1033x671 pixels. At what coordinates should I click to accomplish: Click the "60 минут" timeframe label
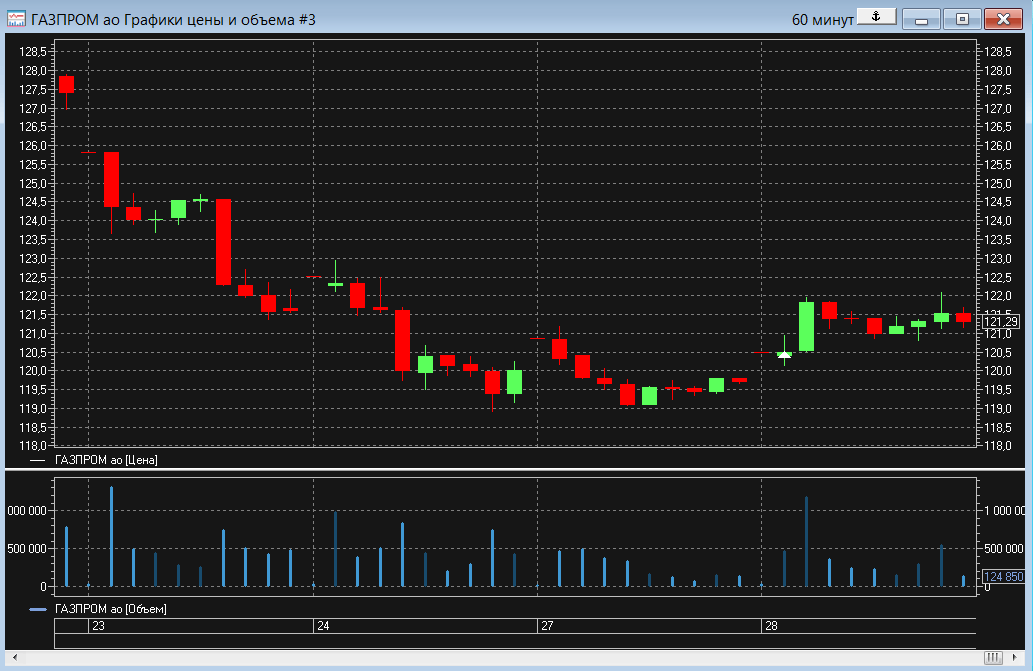tap(822, 20)
